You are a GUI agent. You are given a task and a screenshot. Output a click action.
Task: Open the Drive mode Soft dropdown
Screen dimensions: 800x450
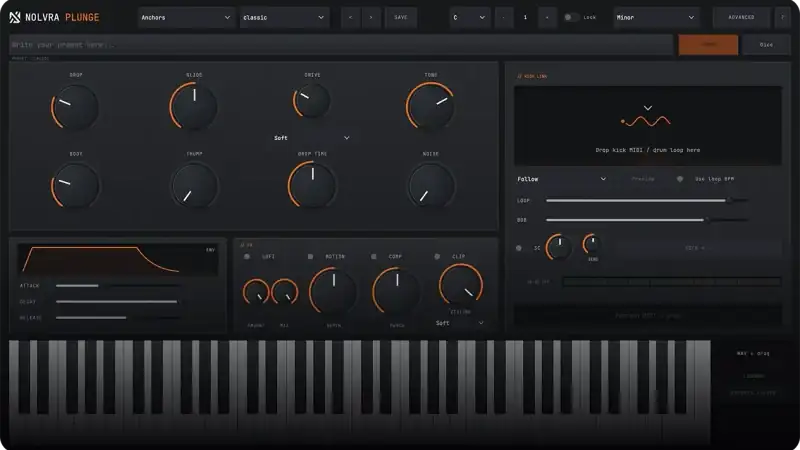click(312, 138)
